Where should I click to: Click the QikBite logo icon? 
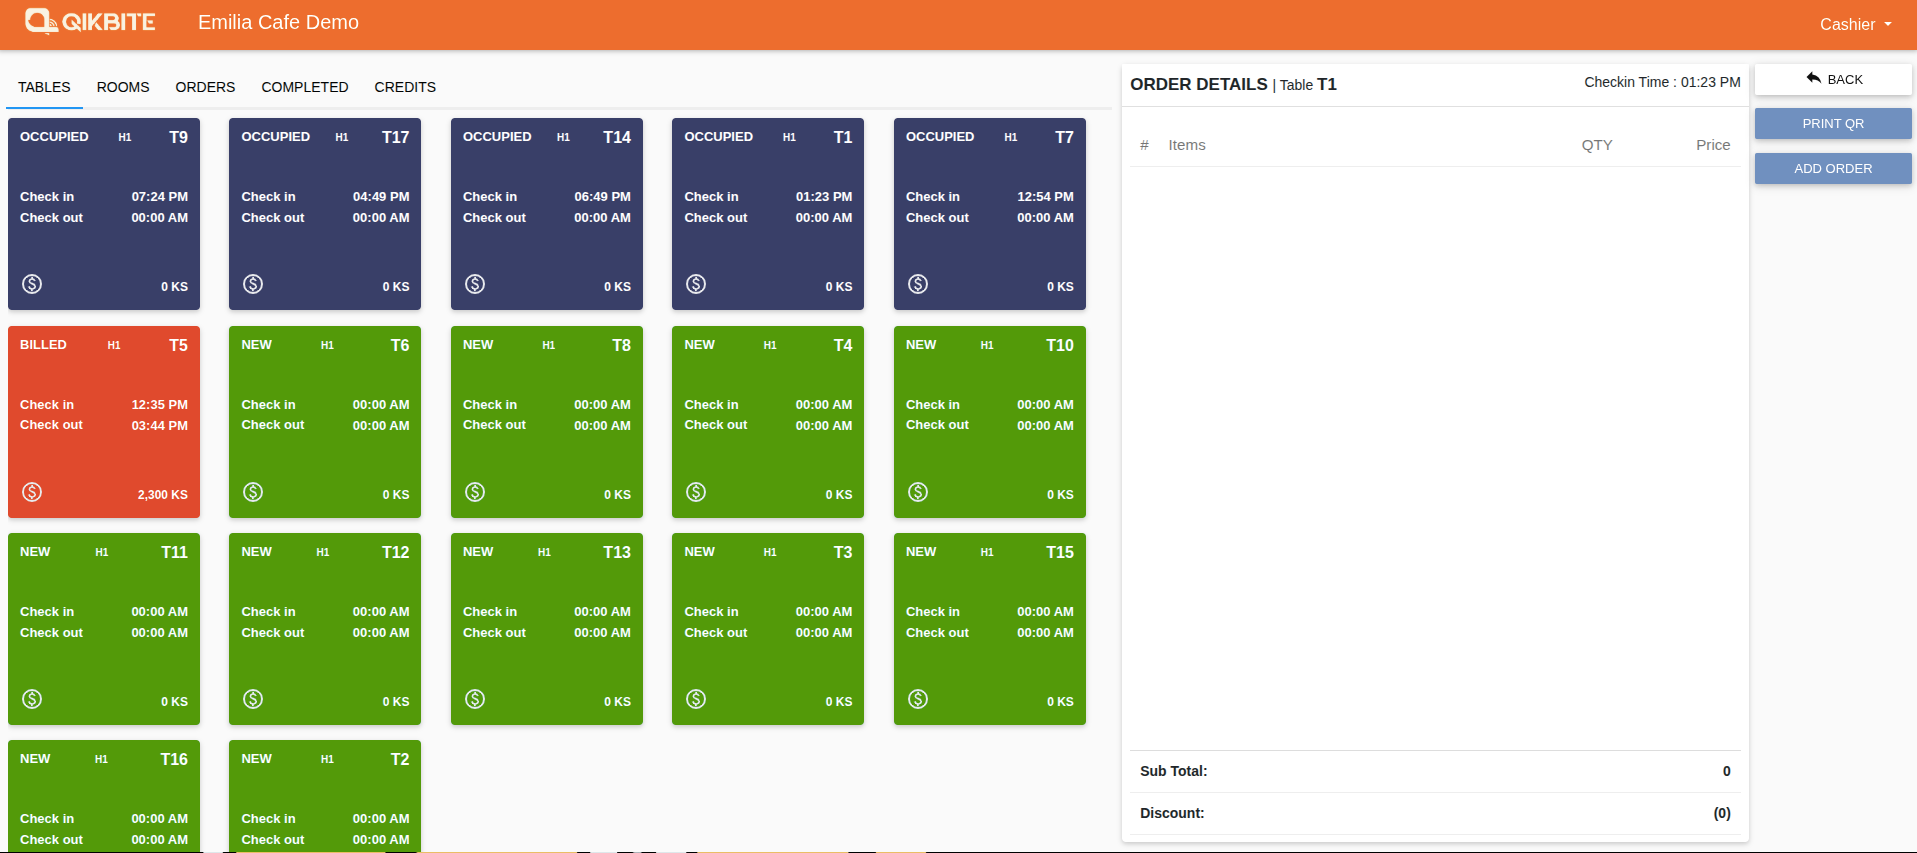[x=41, y=21]
